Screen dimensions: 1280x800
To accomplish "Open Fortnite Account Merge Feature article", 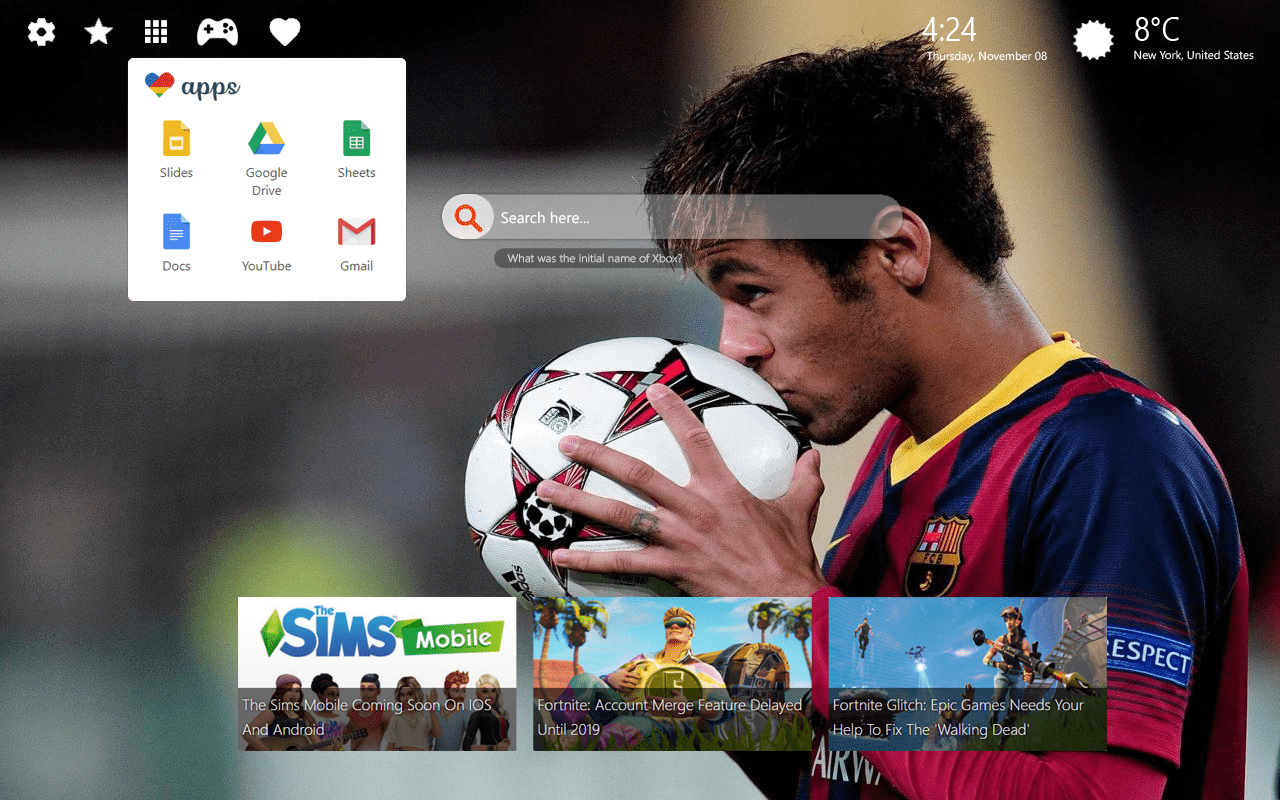I will pos(672,674).
